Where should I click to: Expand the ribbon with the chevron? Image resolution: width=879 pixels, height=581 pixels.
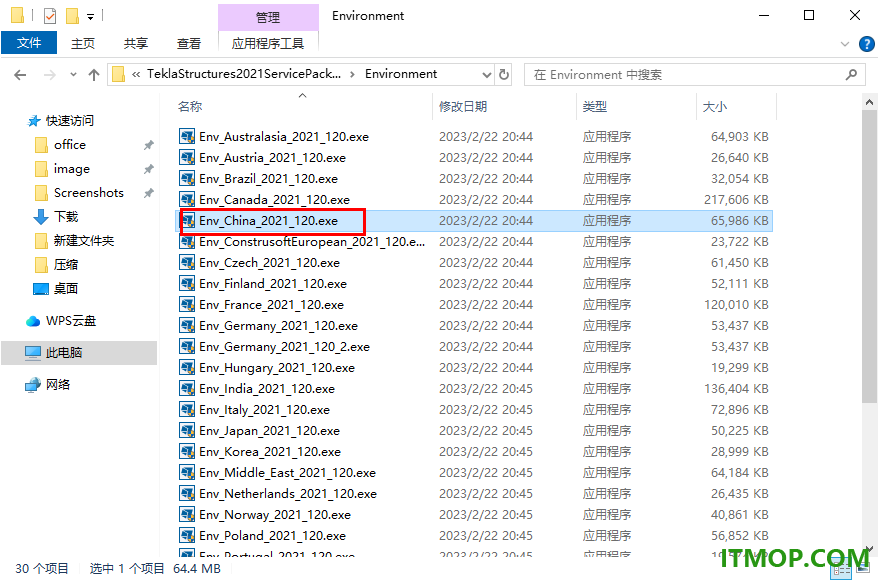tap(845, 44)
